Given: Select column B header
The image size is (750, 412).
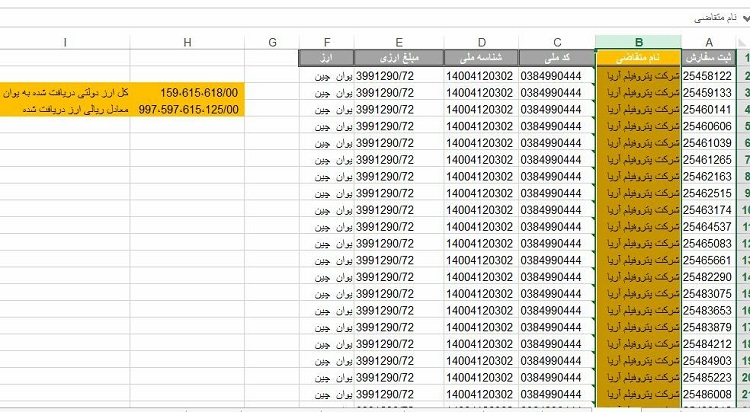Looking at the screenshot, I should click(x=637, y=41).
